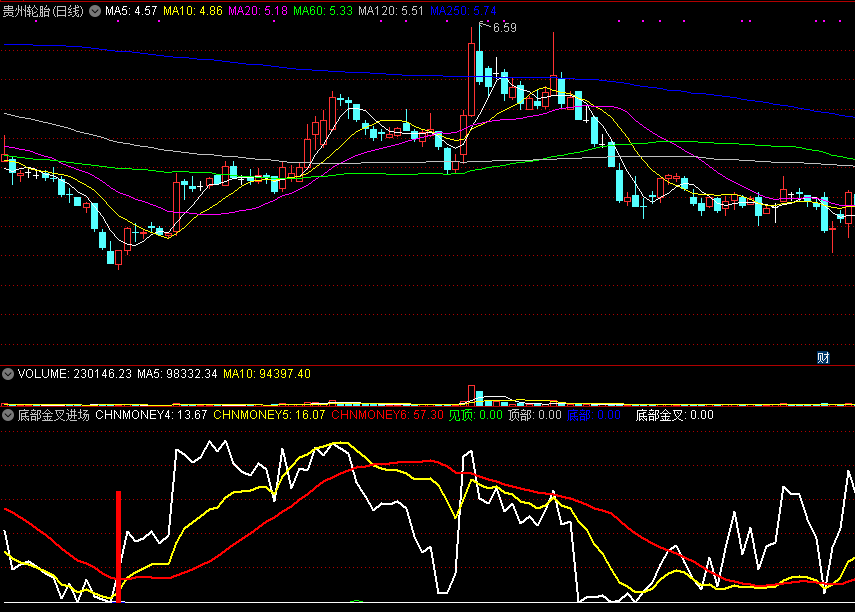Click the tallest red volume bar
Viewport: 855px width, 612px height.
click(471, 395)
